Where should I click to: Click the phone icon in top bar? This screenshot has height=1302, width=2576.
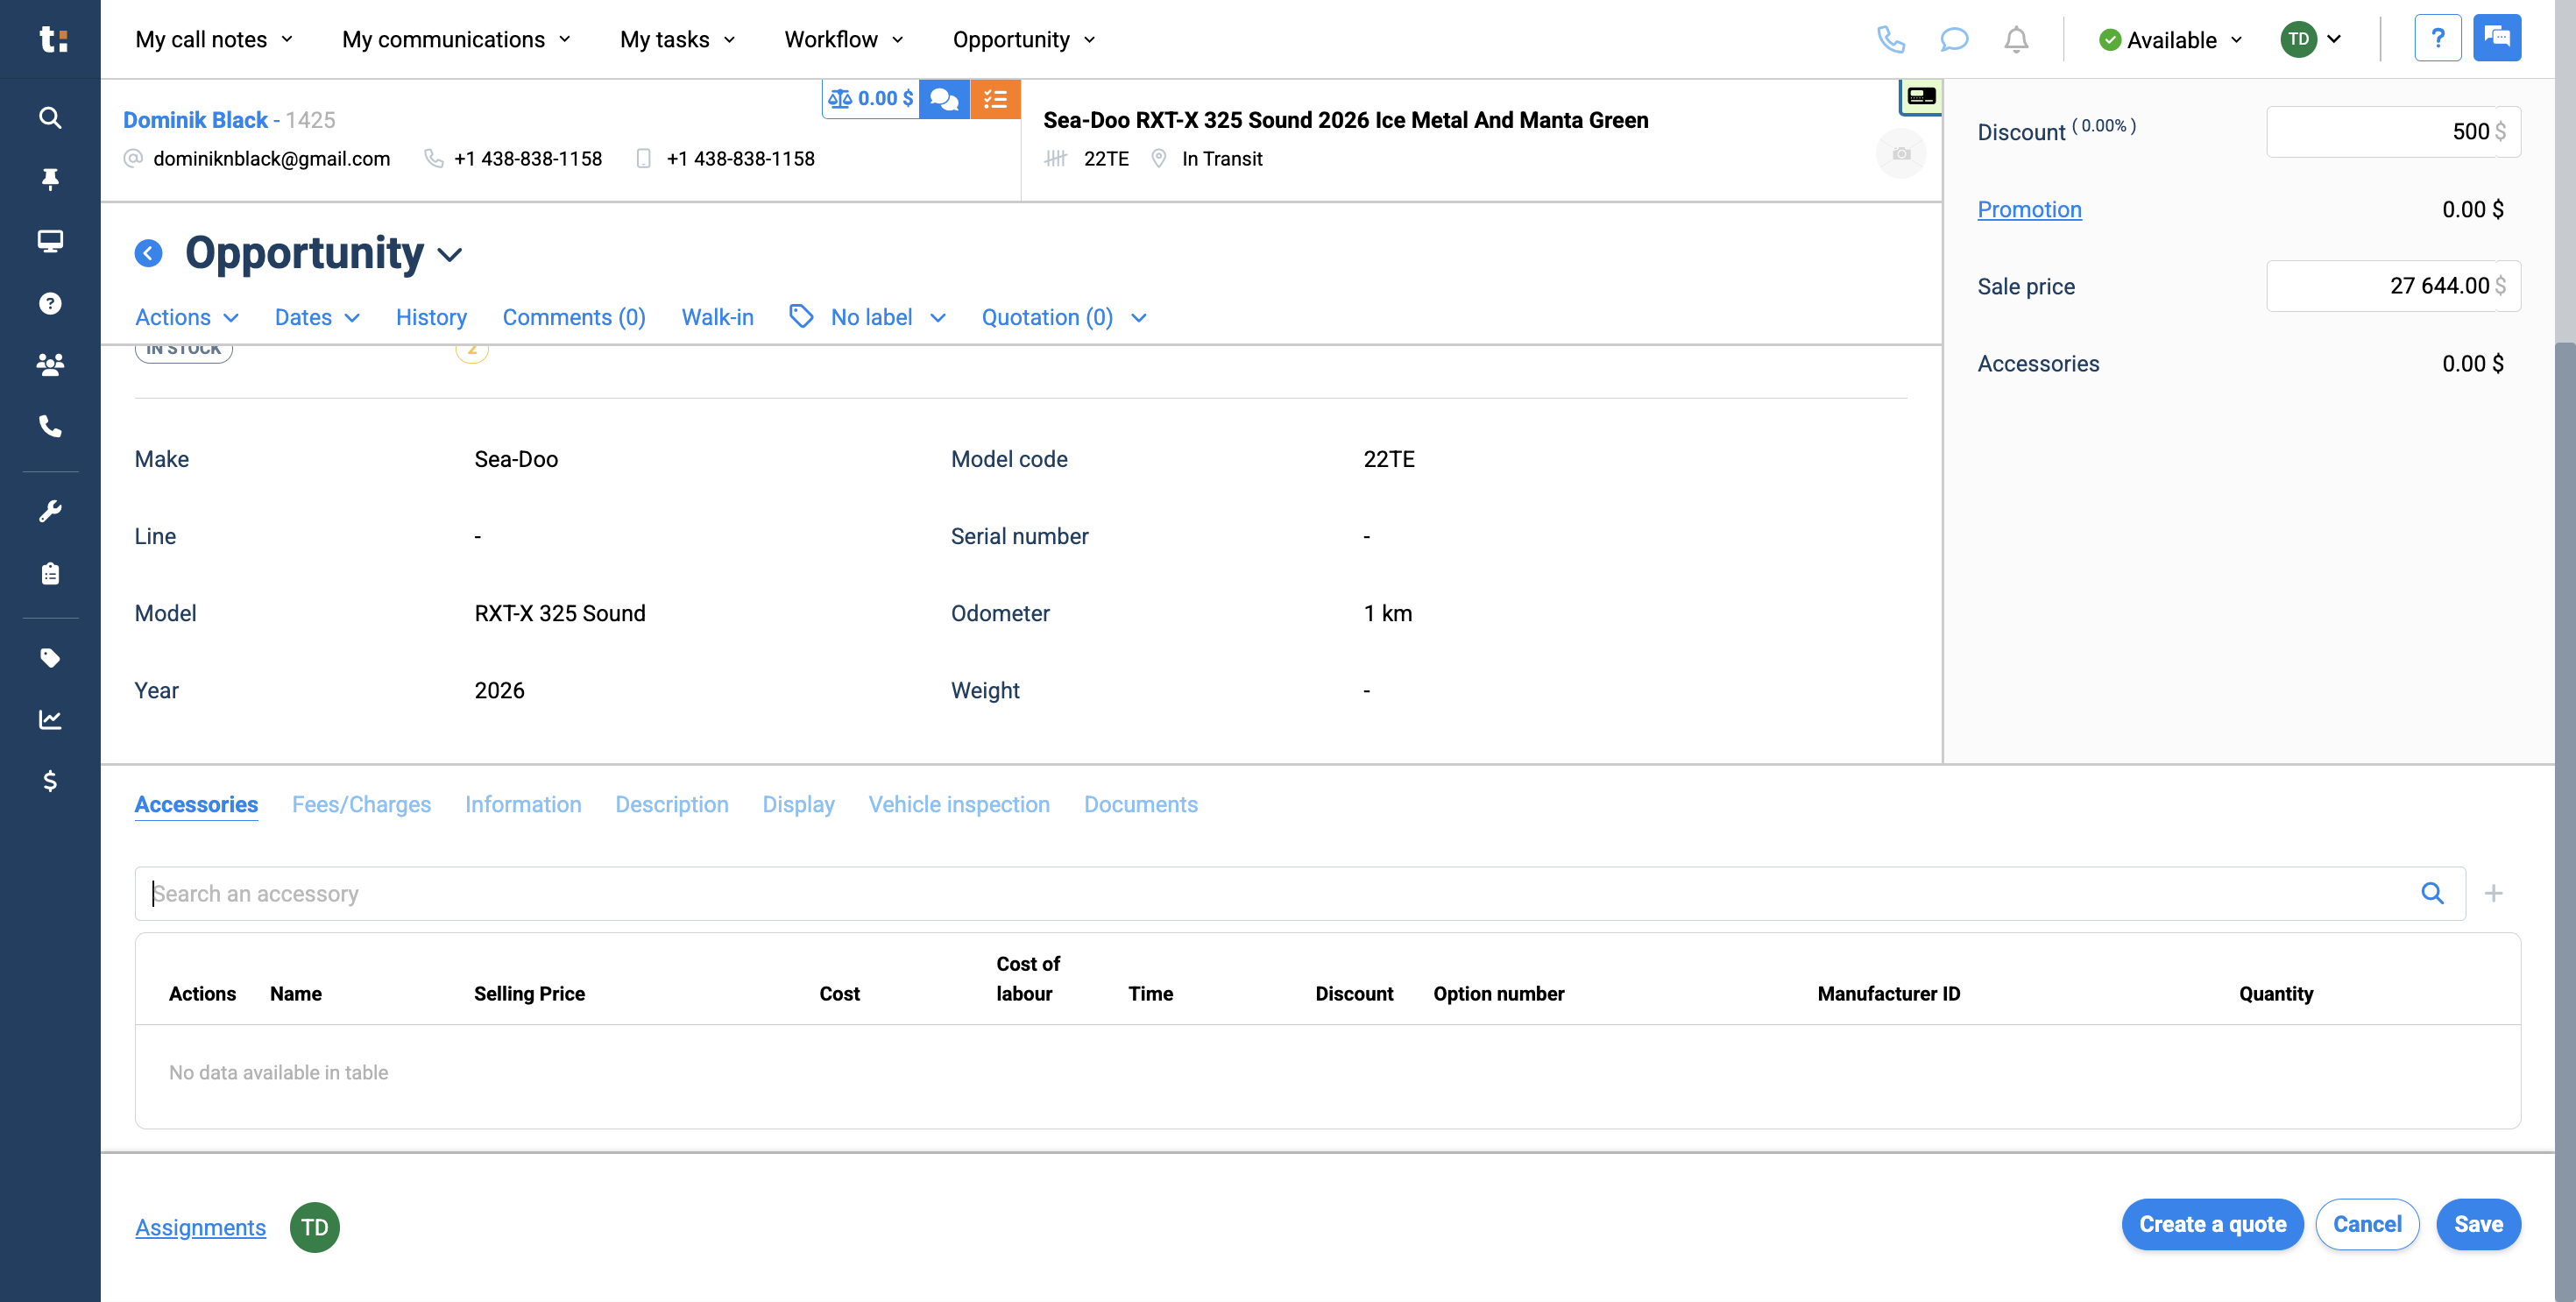[x=1892, y=40]
